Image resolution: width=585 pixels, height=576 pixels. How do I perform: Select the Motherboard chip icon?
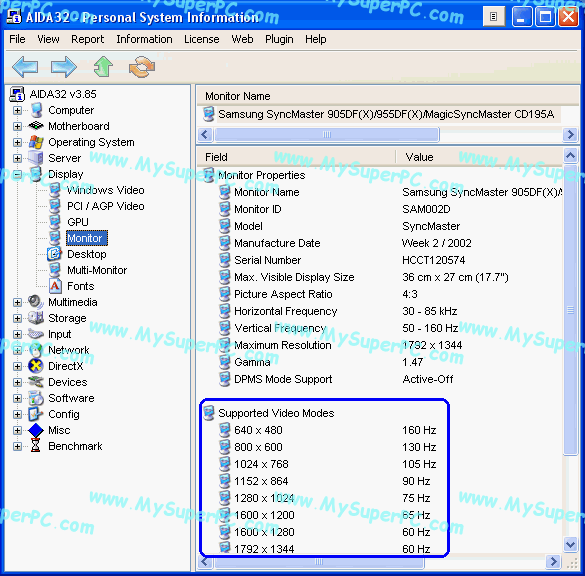tap(36, 126)
